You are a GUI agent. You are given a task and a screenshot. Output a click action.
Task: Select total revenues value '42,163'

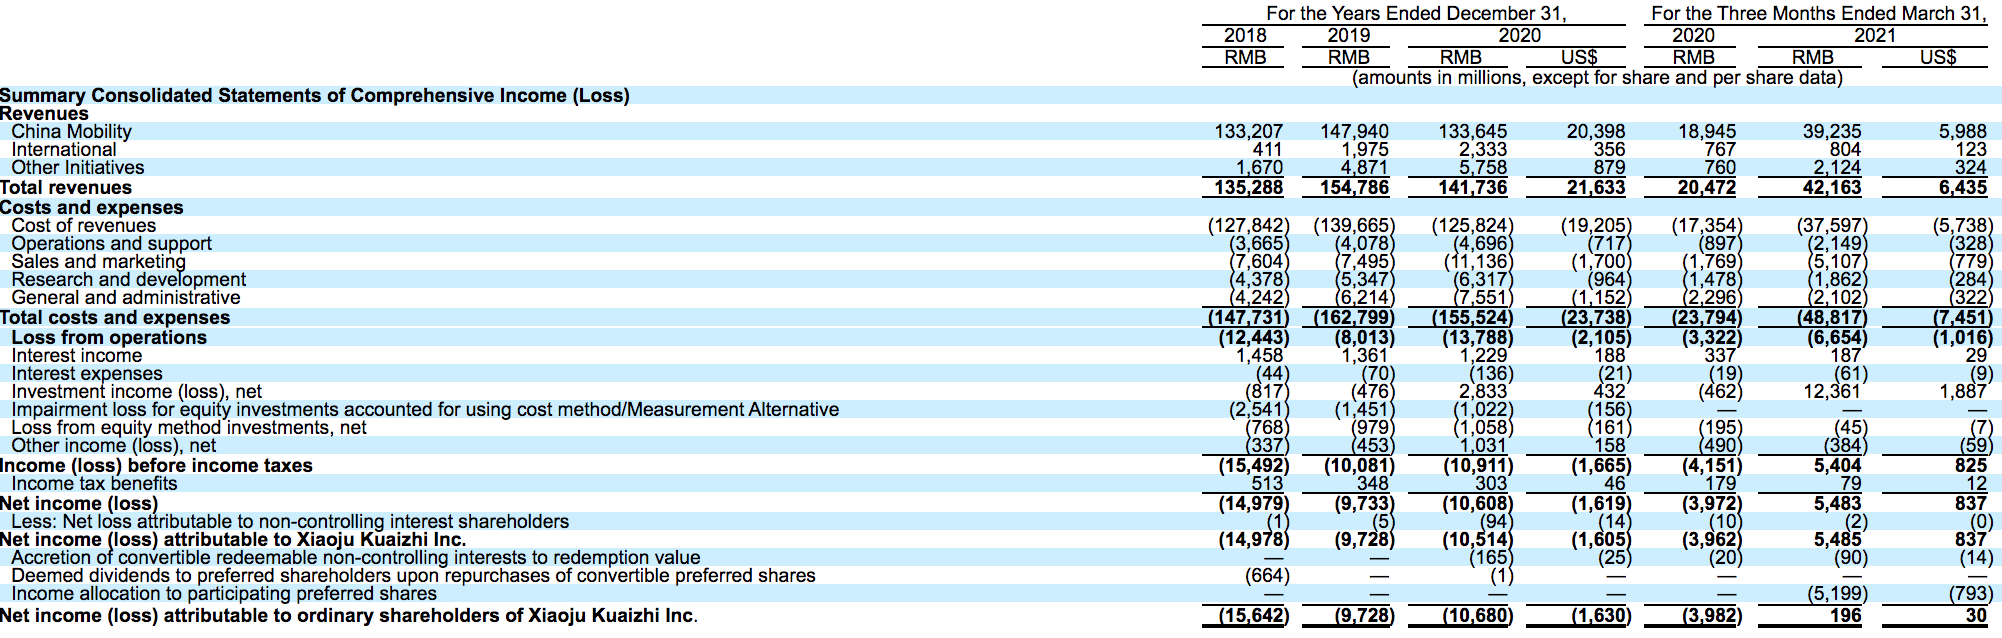[1831, 187]
